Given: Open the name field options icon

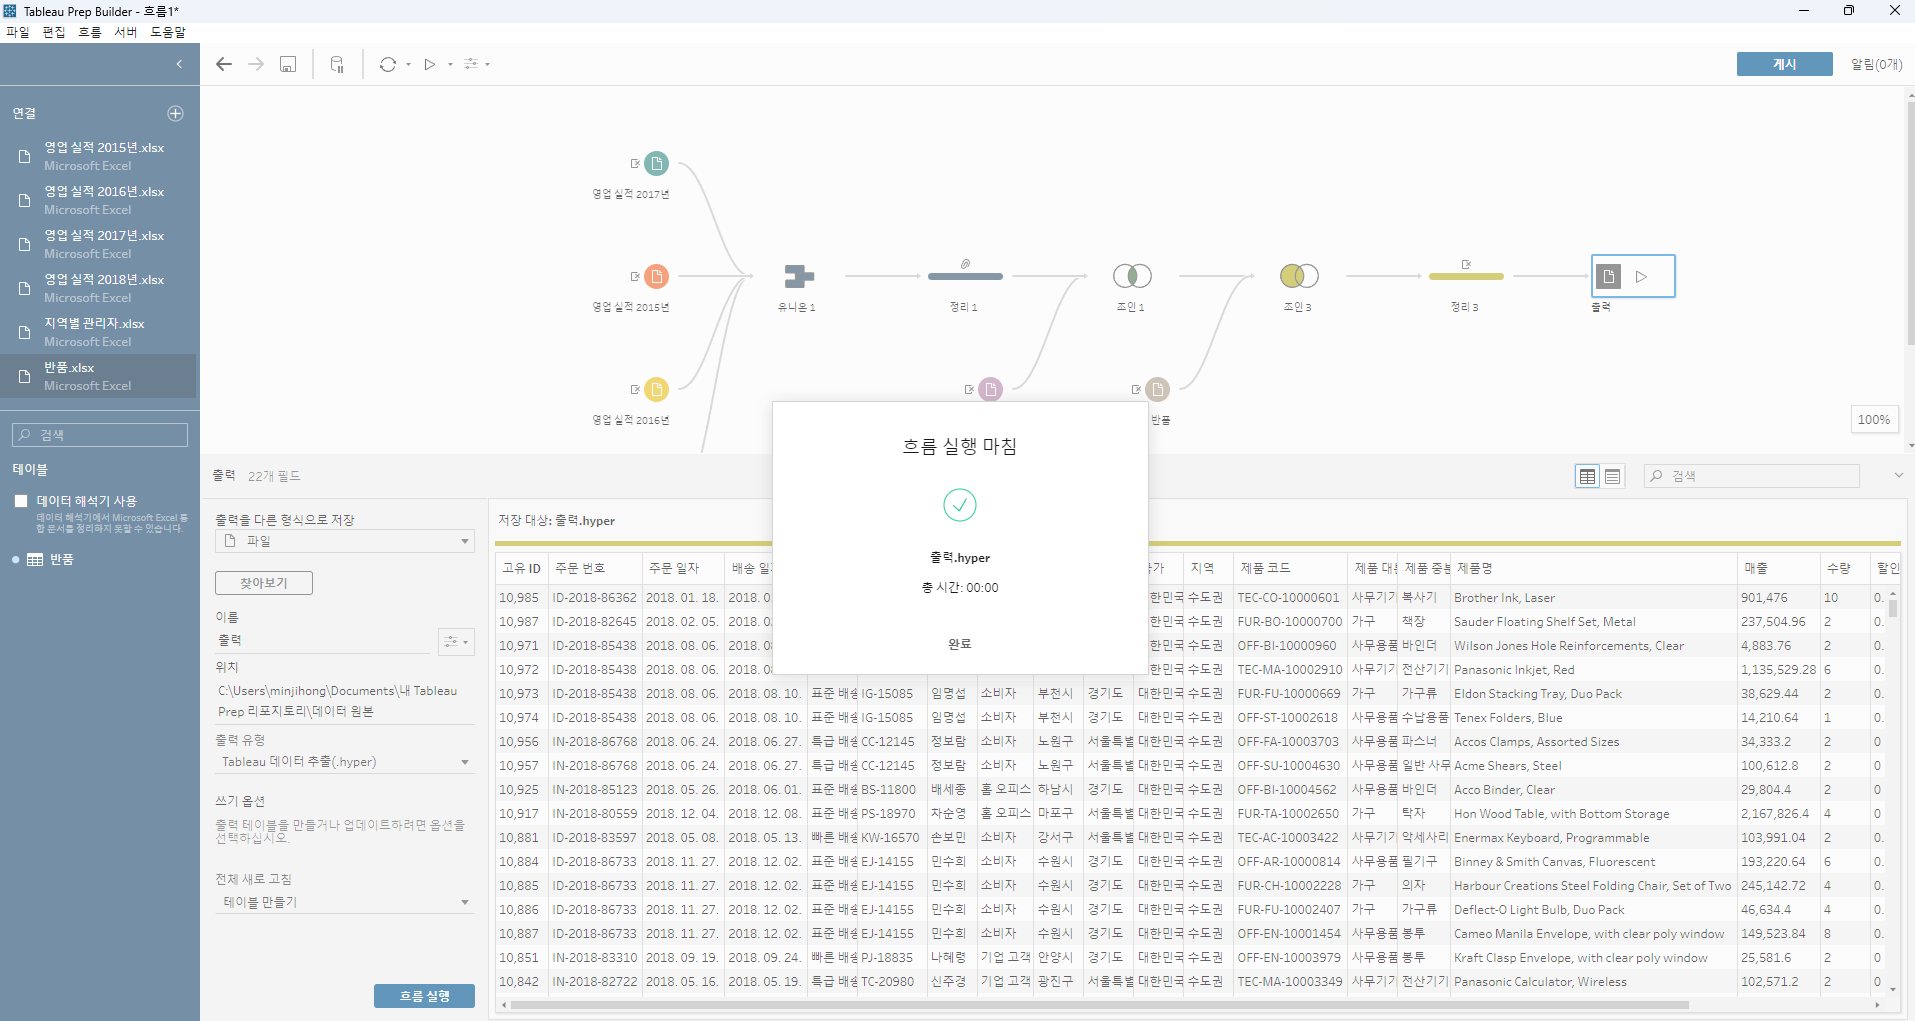Looking at the screenshot, I should [x=456, y=641].
